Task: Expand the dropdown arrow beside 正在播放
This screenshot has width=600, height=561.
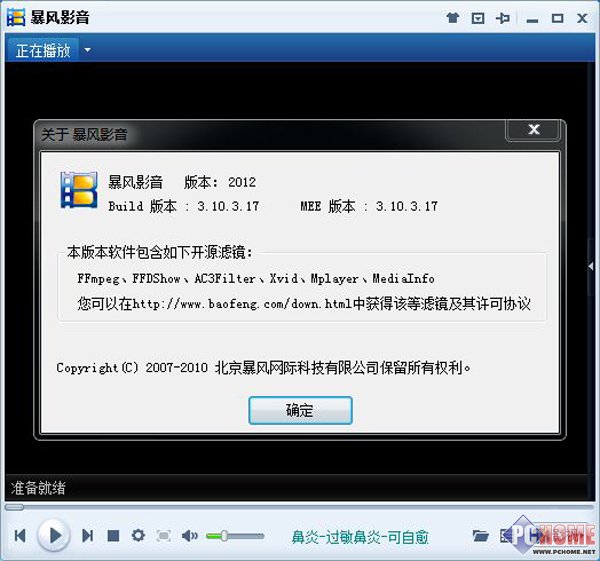Action: point(87,50)
